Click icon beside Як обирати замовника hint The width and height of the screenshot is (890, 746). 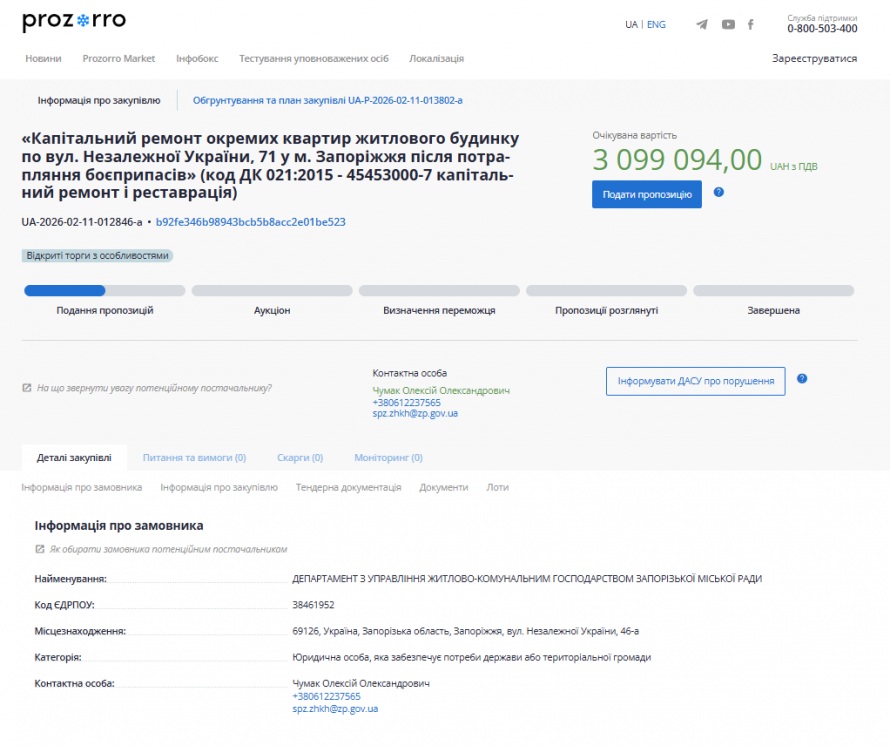pos(40,549)
